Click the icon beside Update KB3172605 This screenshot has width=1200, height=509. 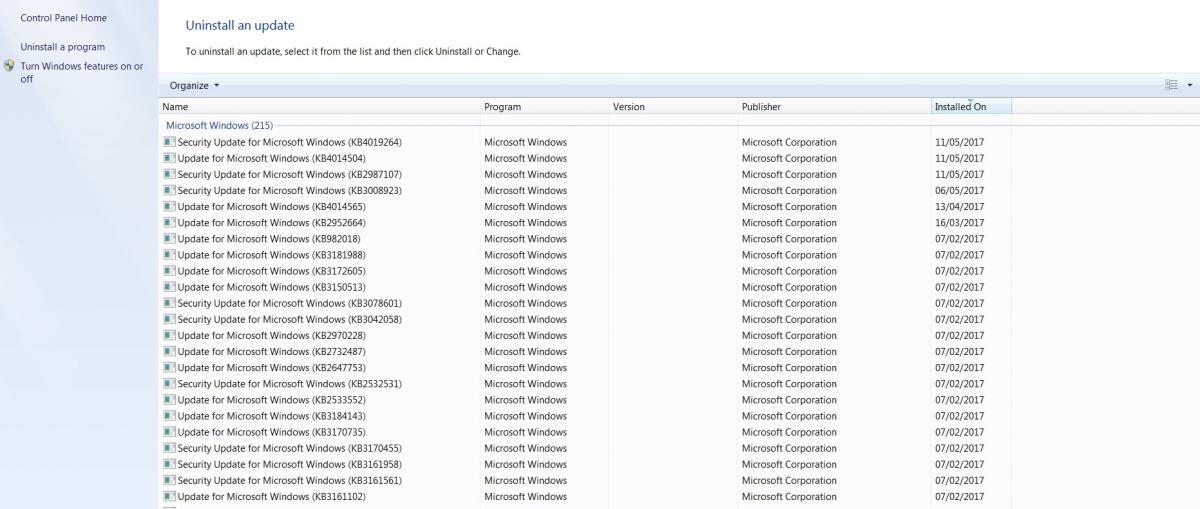pos(169,270)
